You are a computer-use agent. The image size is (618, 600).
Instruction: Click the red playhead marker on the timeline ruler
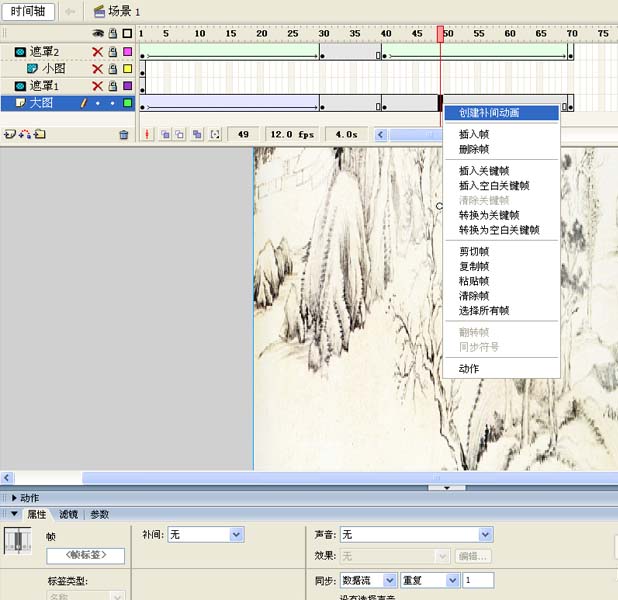(x=440, y=34)
